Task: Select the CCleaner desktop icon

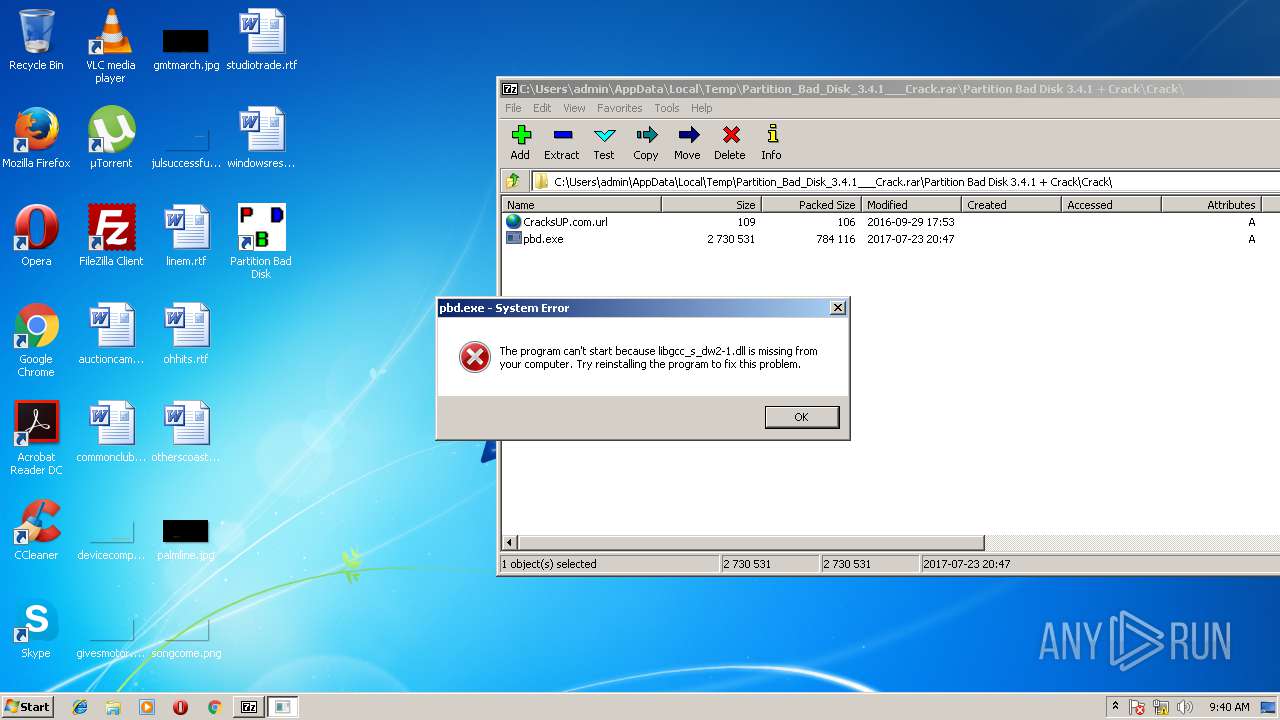Action: [36, 530]
